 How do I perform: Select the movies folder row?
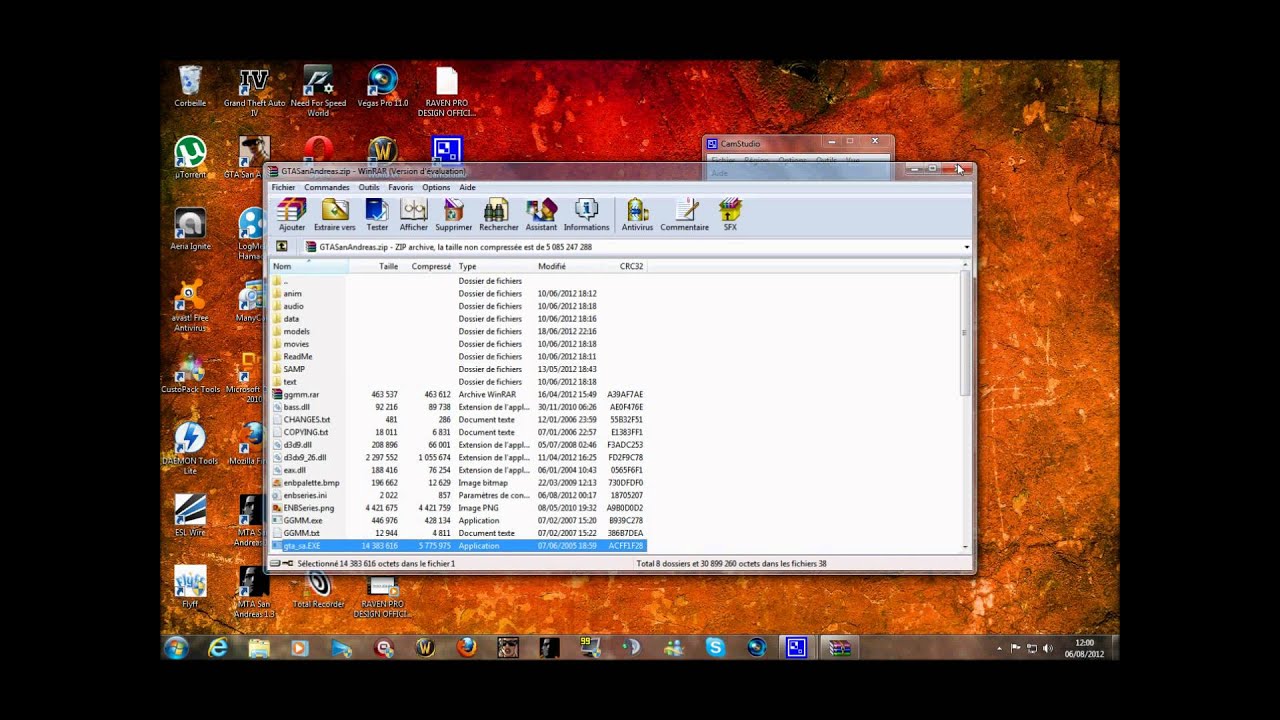tap(458, 344)
